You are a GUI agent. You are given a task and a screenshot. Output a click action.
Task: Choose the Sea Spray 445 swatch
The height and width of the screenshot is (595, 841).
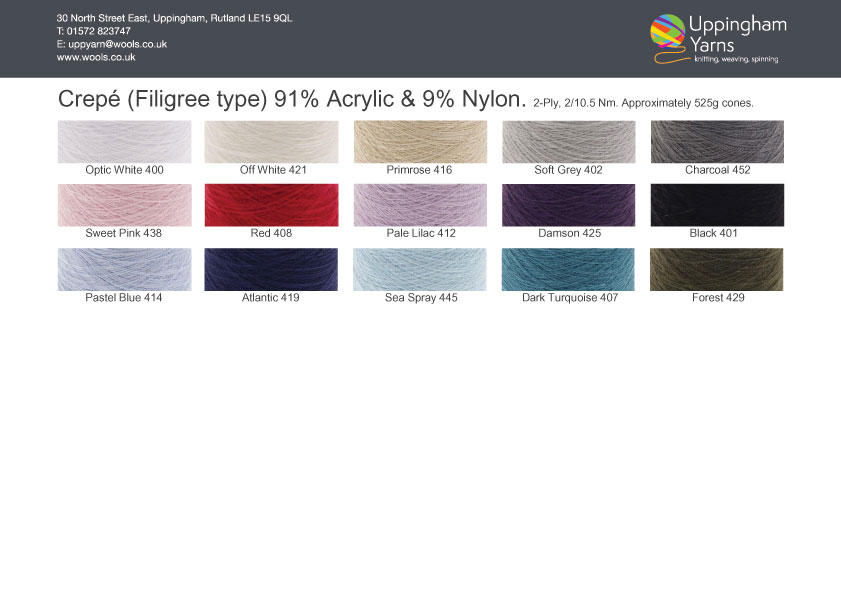point(420,269)
